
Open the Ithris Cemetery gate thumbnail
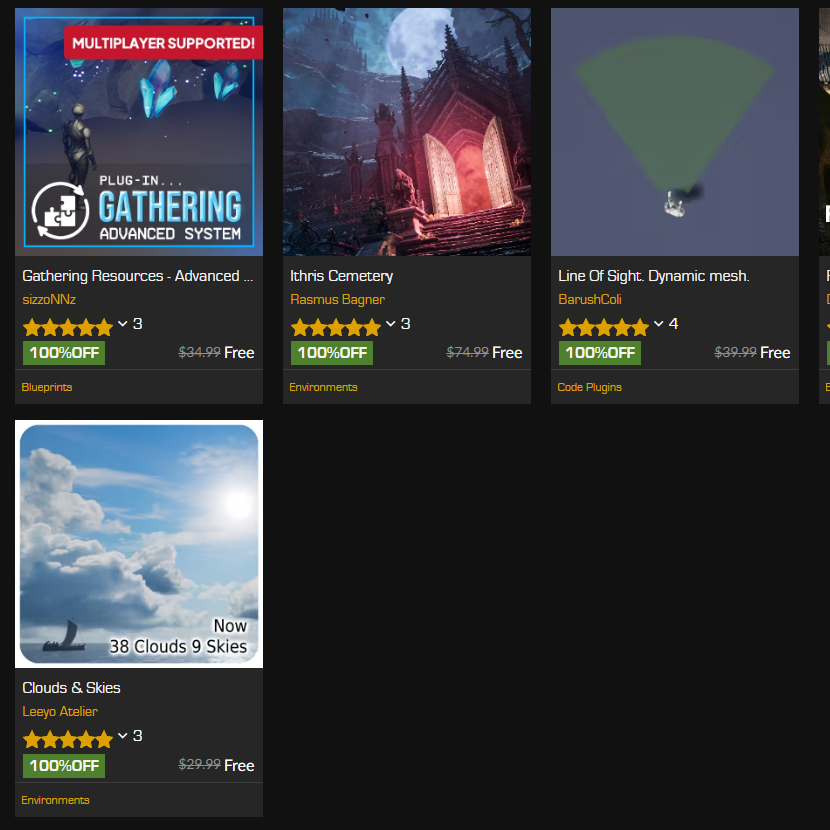click(x=406, y=132)
